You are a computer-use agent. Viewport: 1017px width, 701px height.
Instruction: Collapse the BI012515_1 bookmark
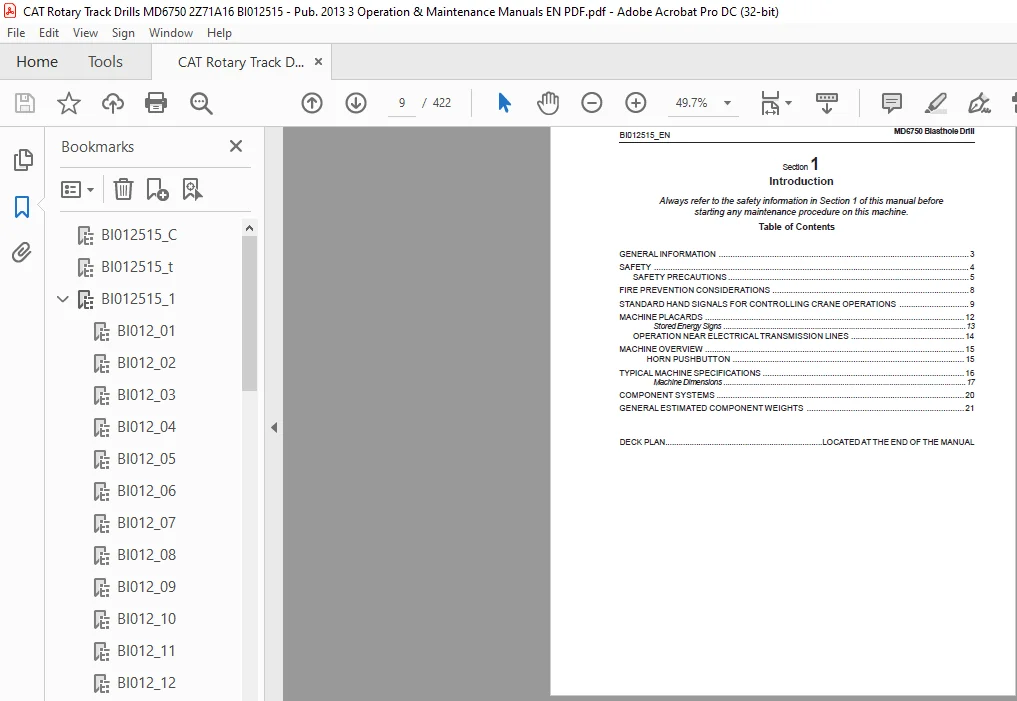point(63,299)
